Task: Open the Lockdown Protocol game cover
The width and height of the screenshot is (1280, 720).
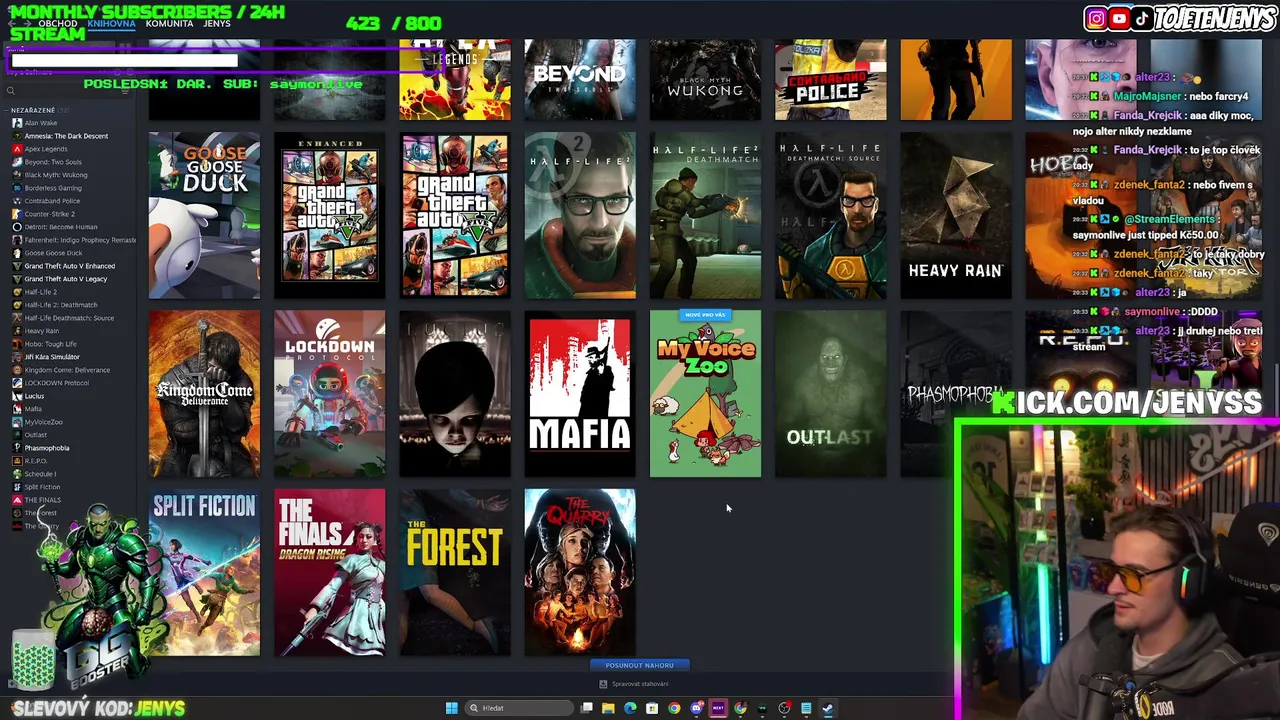Action: pos(330,394)
